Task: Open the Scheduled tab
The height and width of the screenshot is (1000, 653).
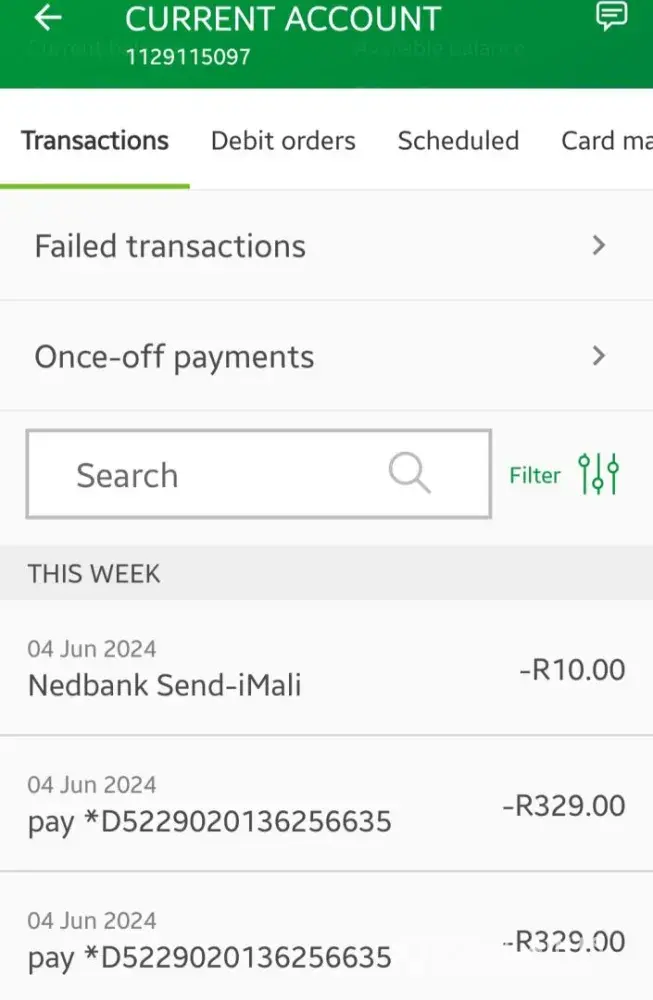Action: coord(458,141)
